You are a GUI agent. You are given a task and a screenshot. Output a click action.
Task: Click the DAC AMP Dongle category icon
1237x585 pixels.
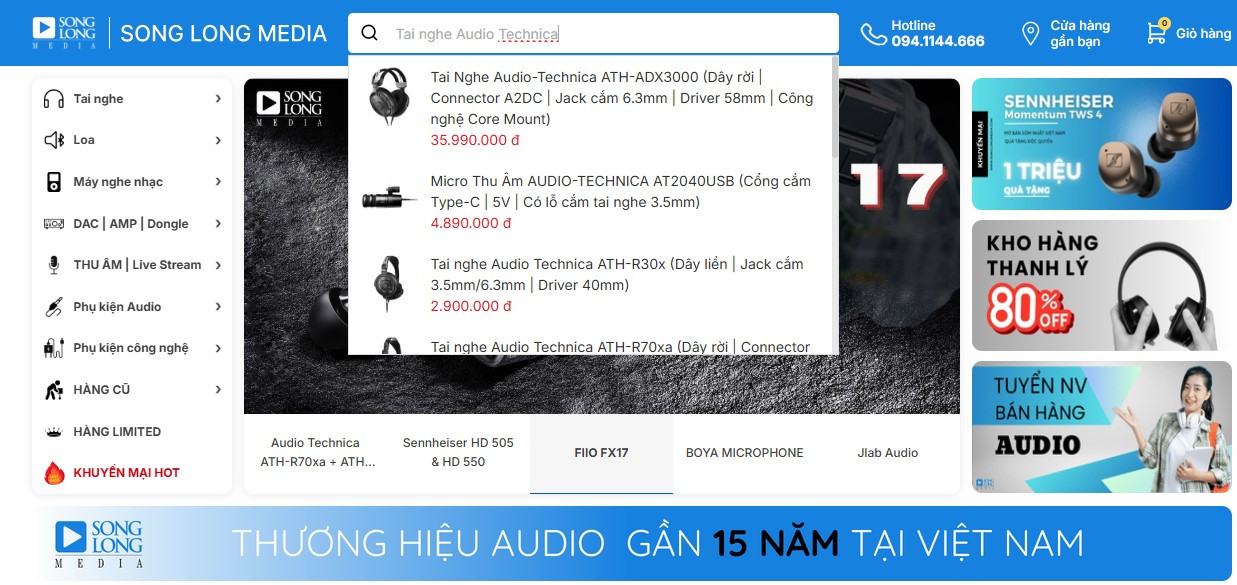click(54, 224)
